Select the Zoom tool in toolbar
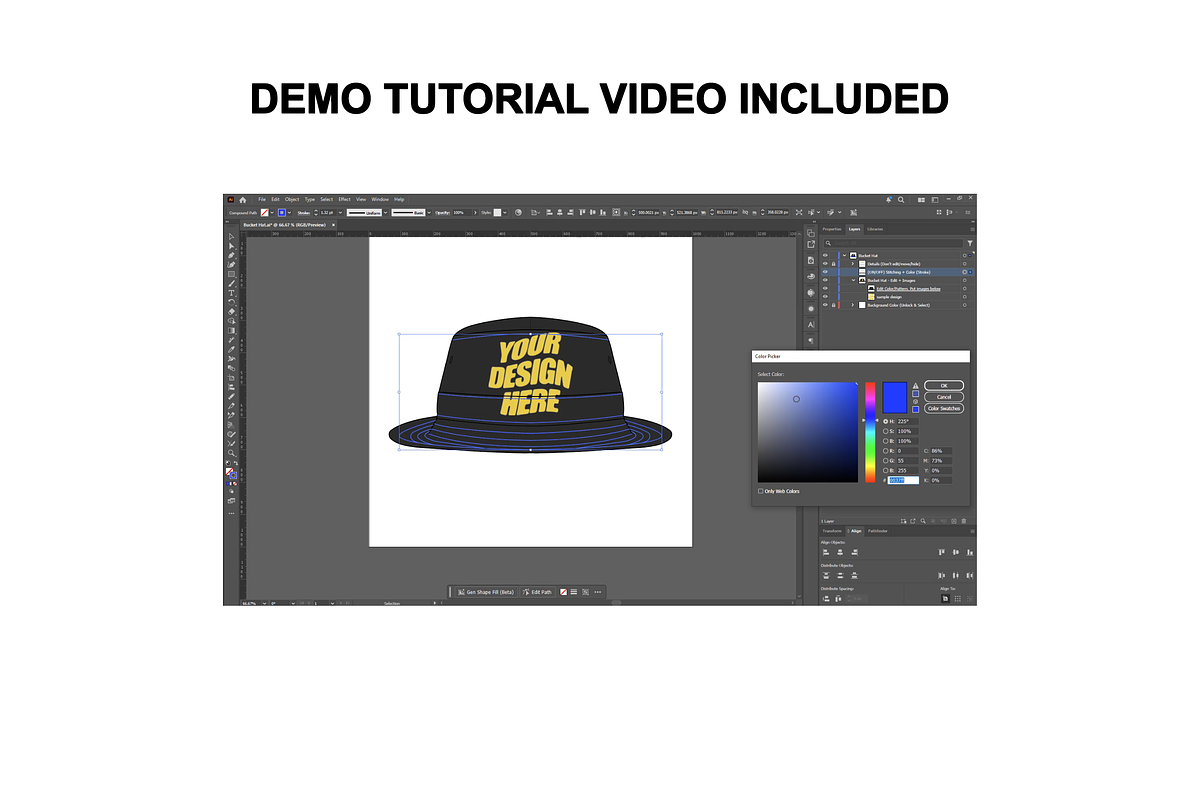 click(231, 453)
